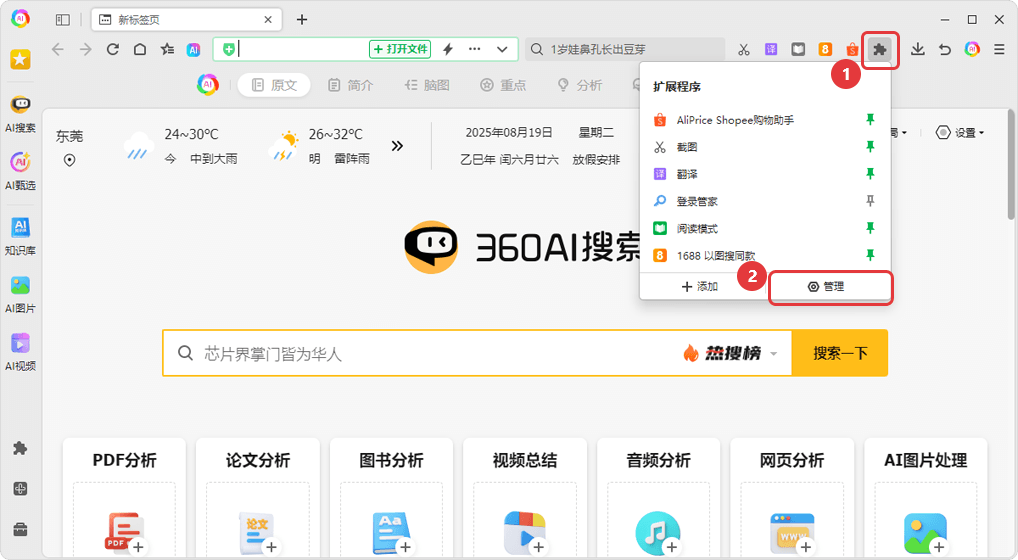The height and width of the screenshot is (560, 1018).
Task: Open AI搜索 in left sidebar
Action: (20, 114)
